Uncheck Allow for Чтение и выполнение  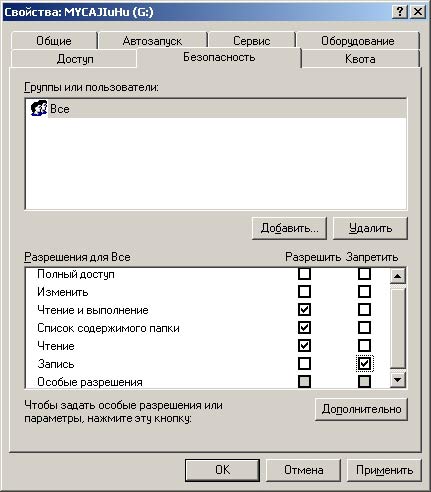(x=304, y=310)
